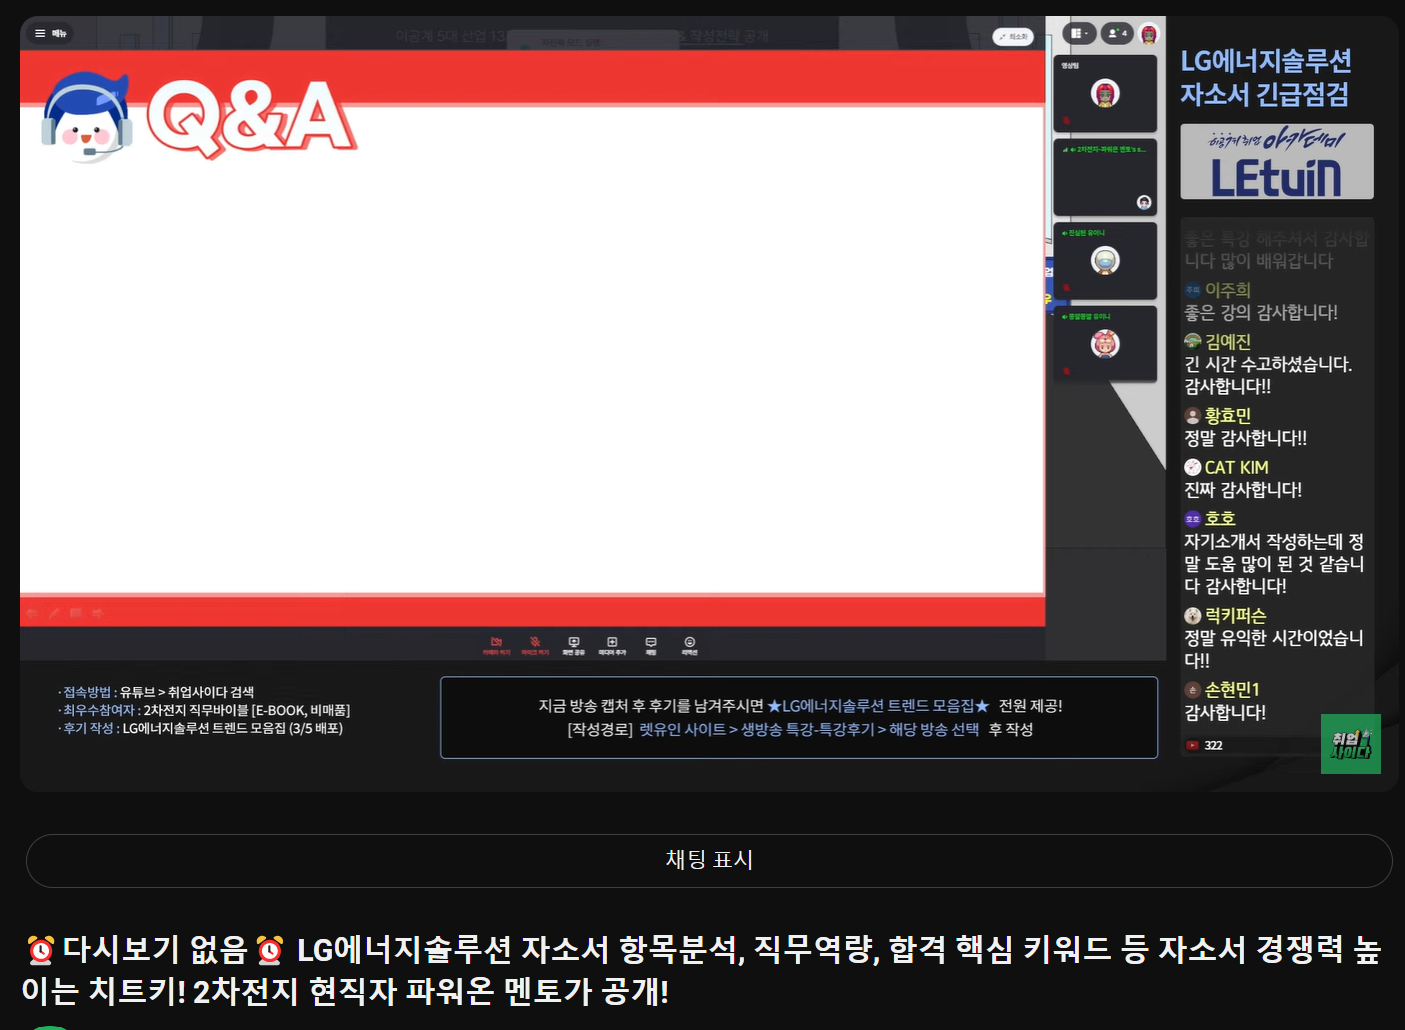Click the 최소화 minimize pill button
1405x1030 pixels.
tap(1013, 36)
